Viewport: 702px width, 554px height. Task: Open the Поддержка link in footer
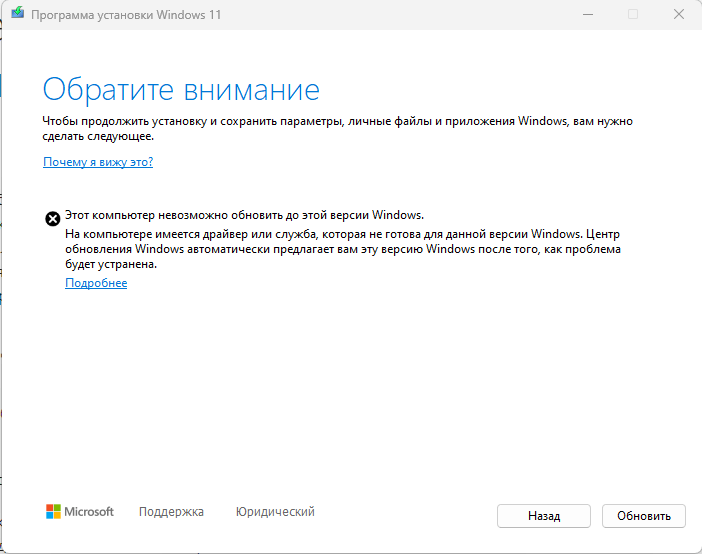[171, 511]
